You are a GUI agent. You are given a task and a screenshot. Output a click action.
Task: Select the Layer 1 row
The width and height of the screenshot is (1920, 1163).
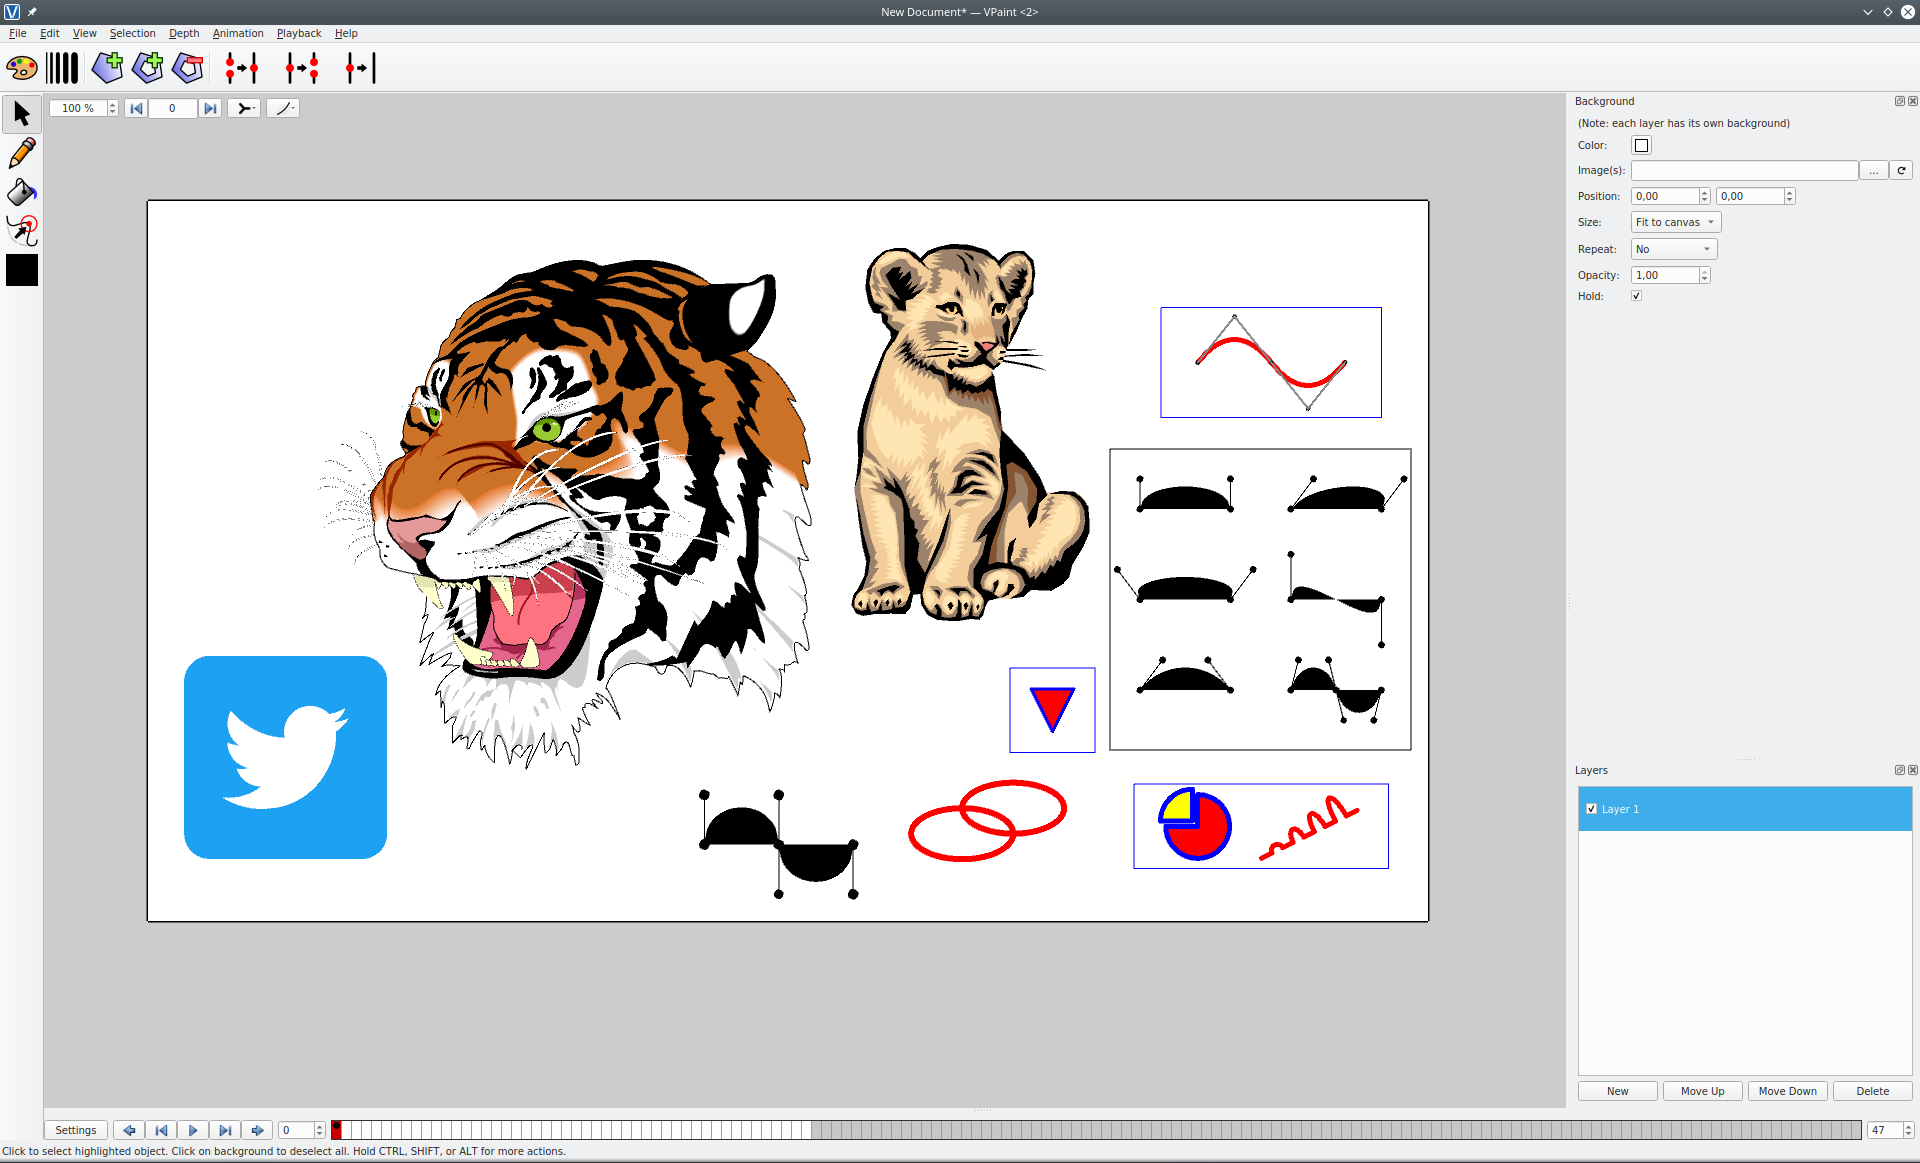1745,809
